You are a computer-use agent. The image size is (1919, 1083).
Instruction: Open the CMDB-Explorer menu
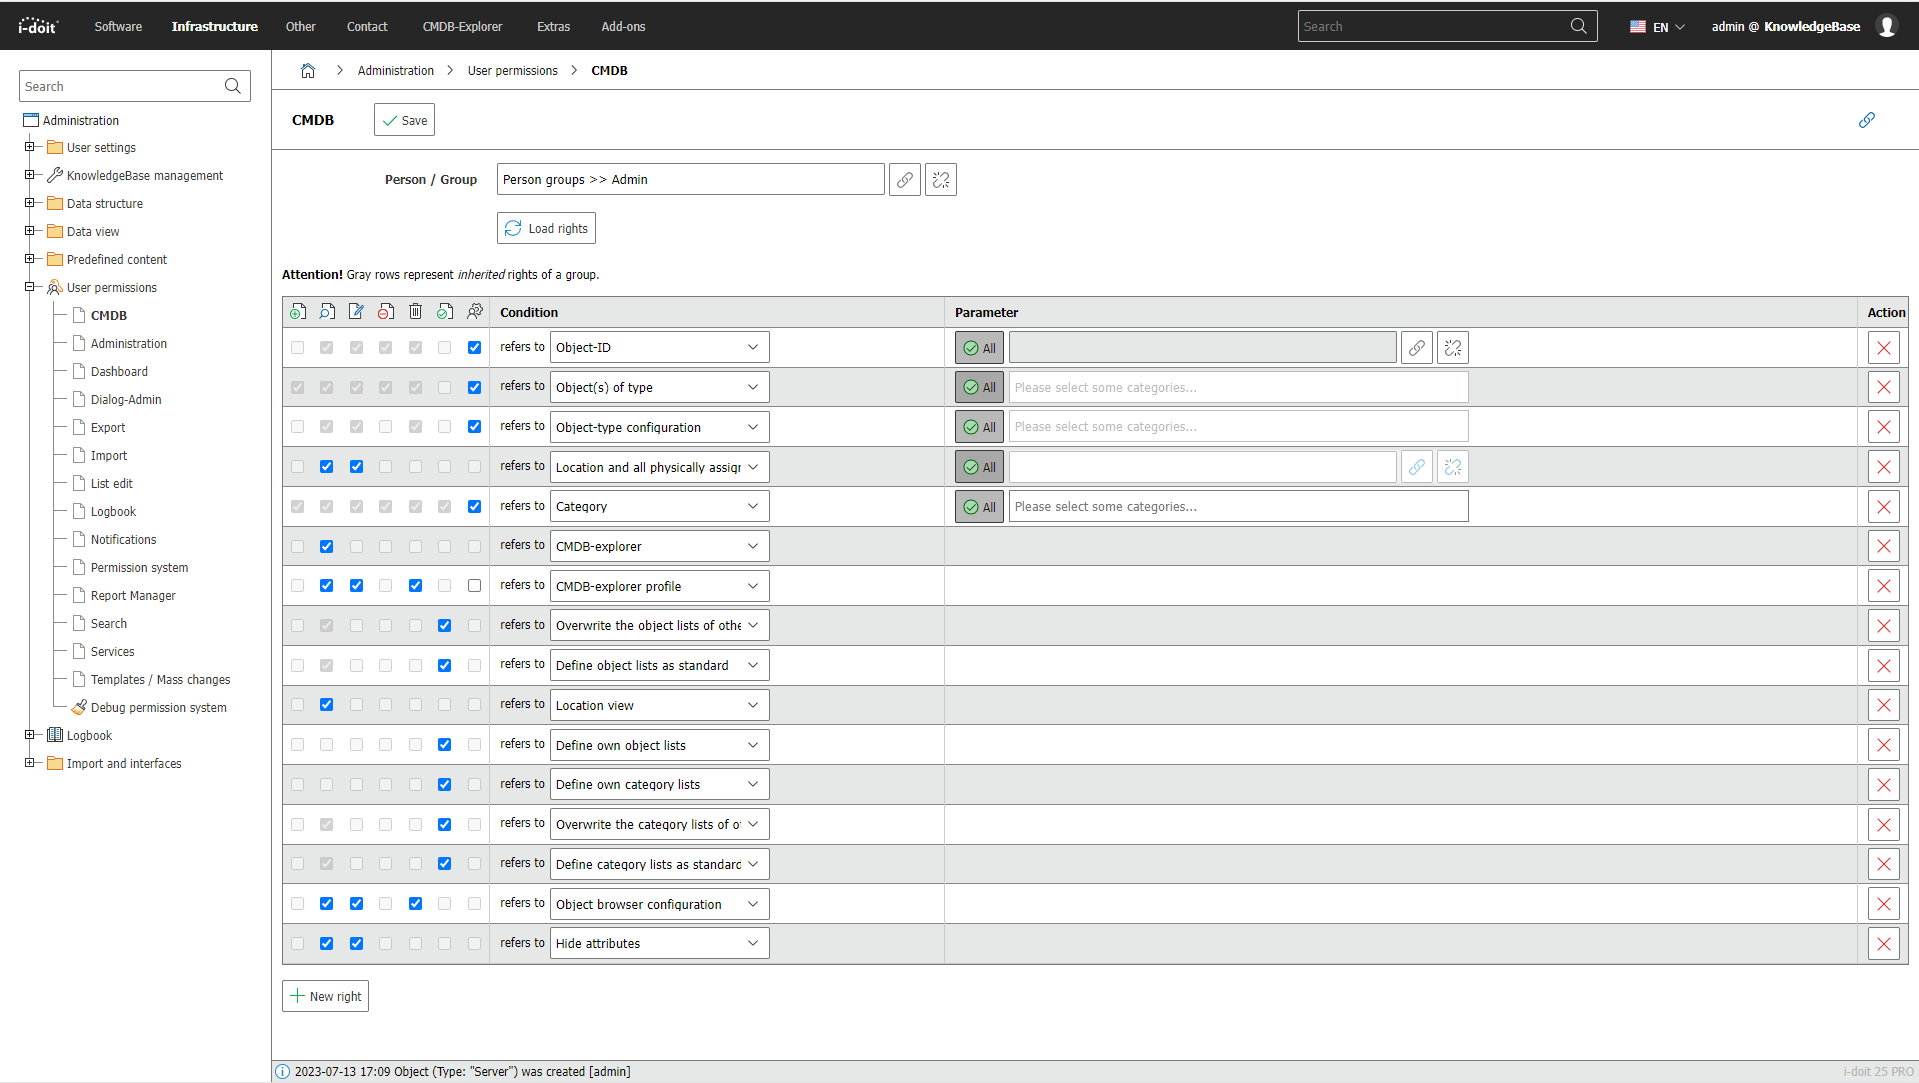click(x=462, y=27)
